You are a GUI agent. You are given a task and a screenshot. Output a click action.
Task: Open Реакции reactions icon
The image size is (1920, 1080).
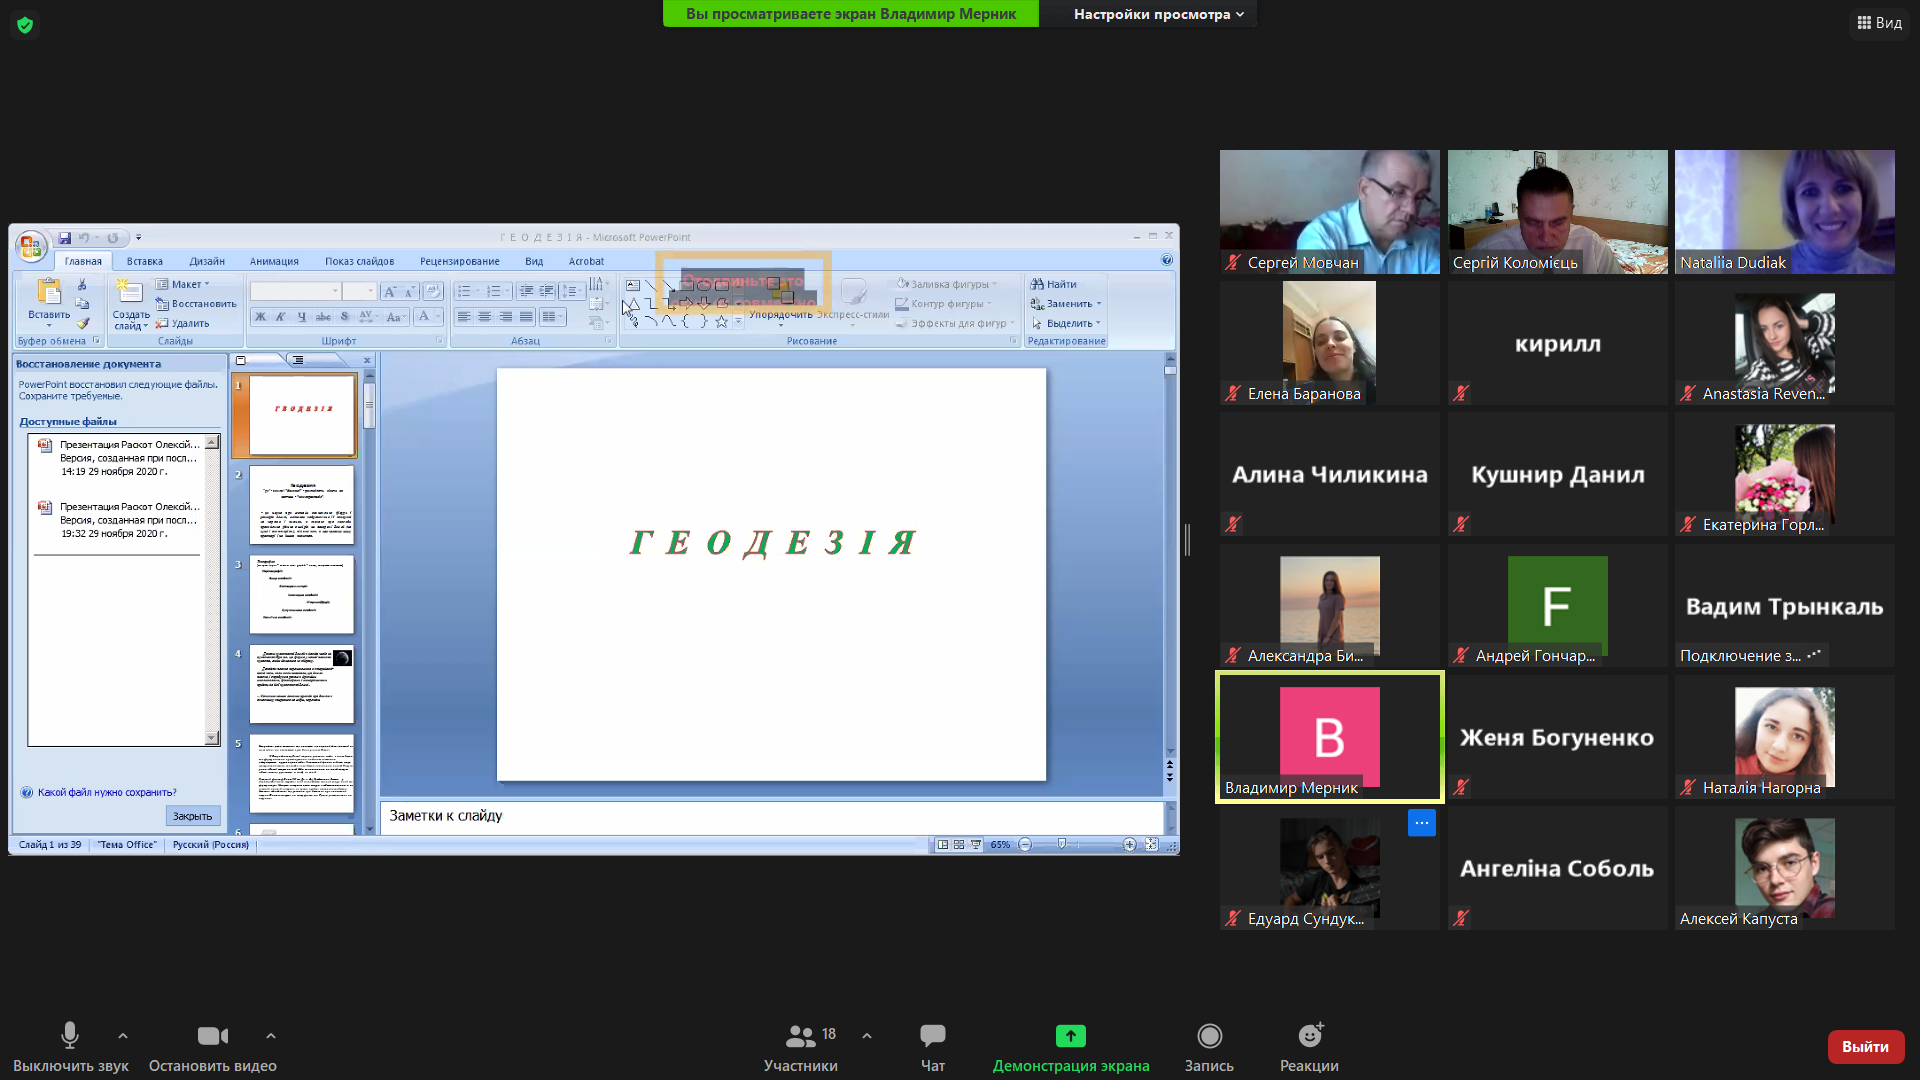1309,1036
